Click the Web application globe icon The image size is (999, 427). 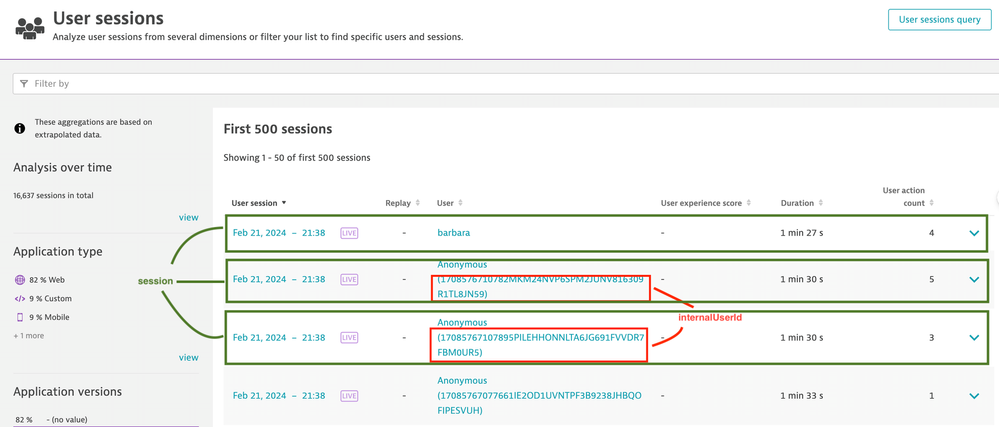19,281
